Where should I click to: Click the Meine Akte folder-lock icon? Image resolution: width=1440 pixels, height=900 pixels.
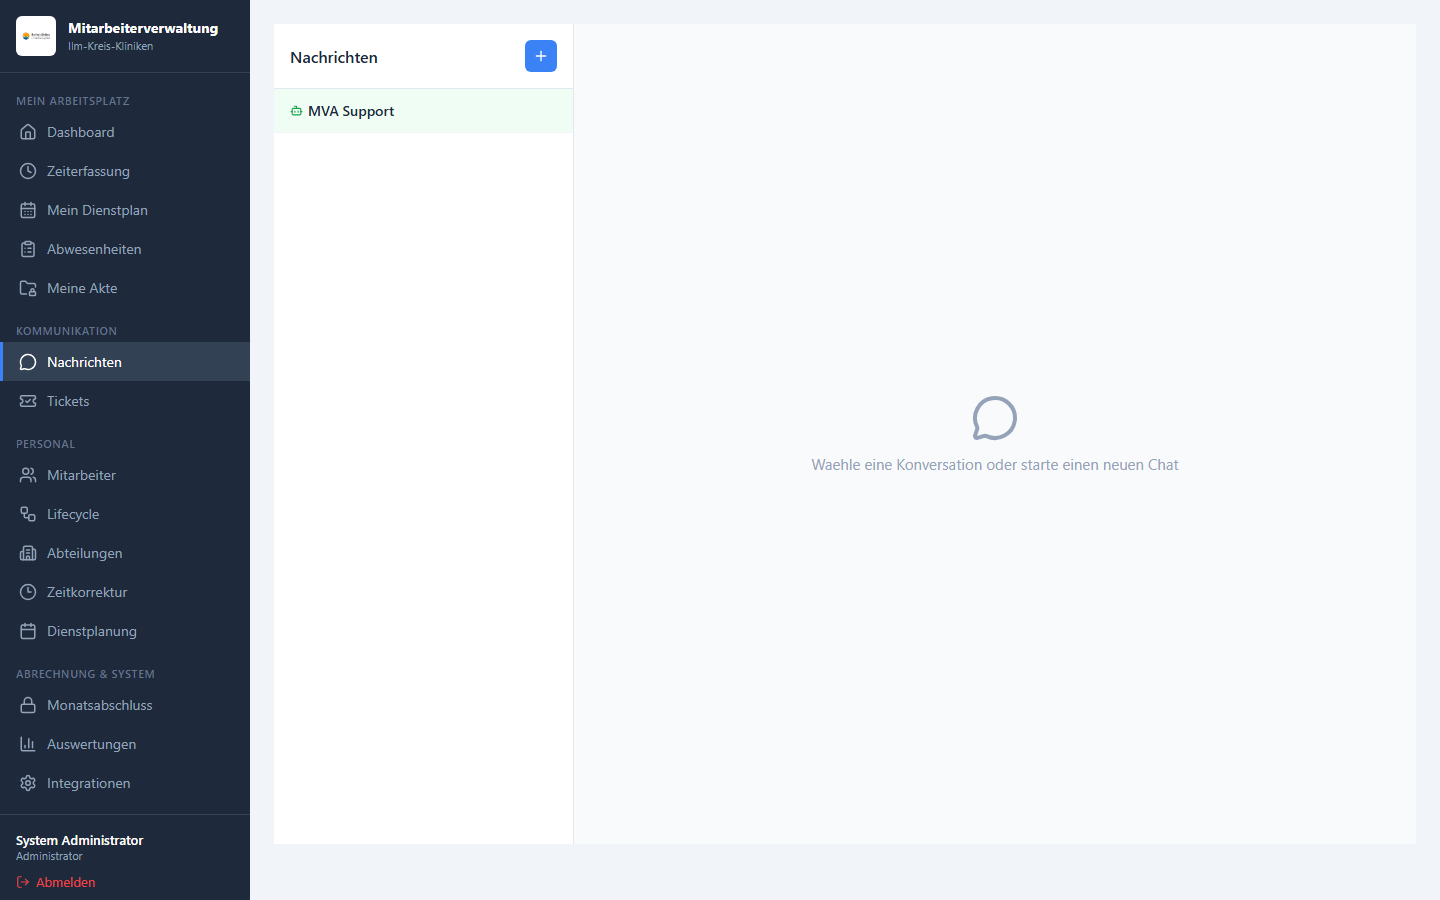coord(28,288)
